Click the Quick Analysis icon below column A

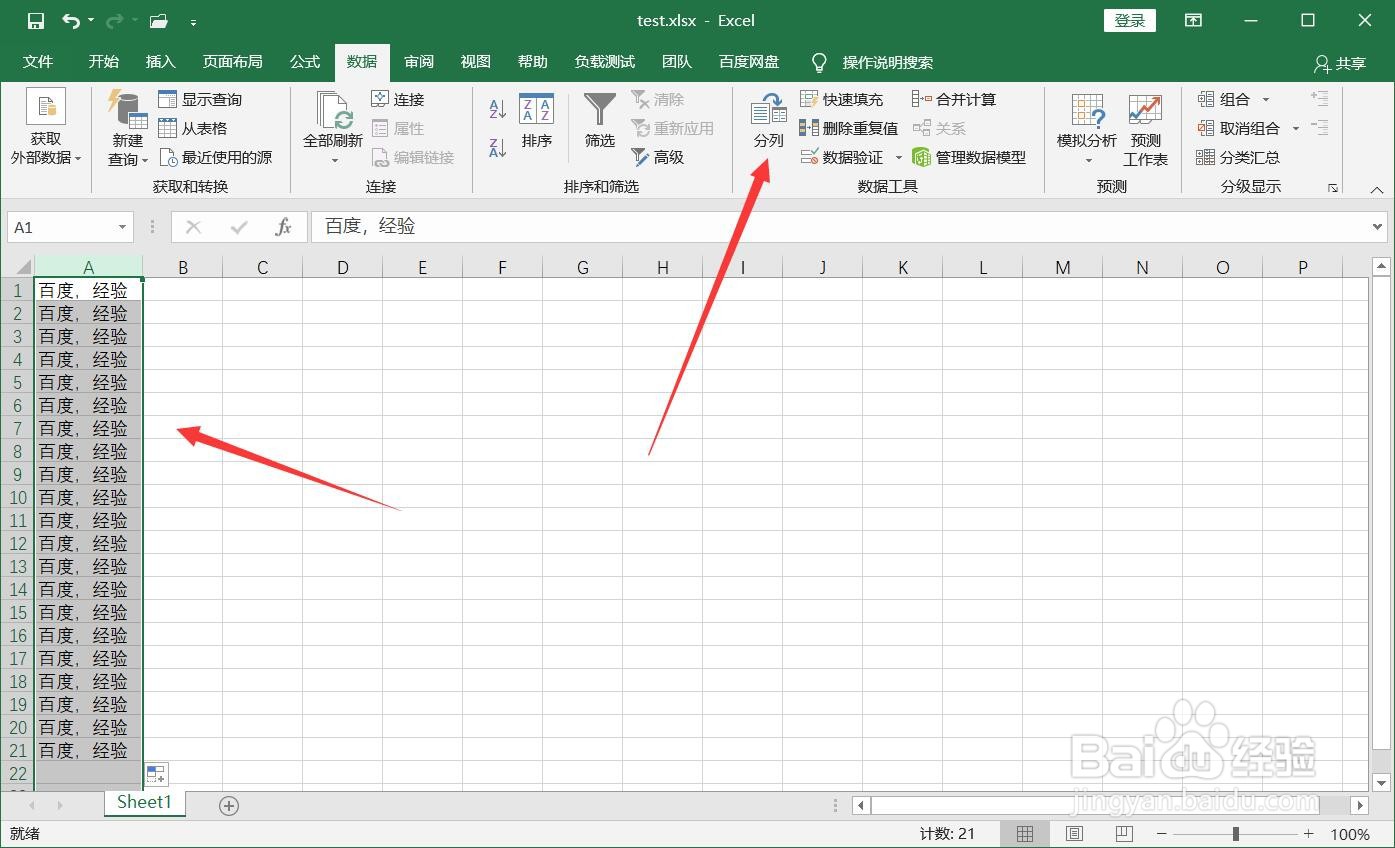[156, 774]
